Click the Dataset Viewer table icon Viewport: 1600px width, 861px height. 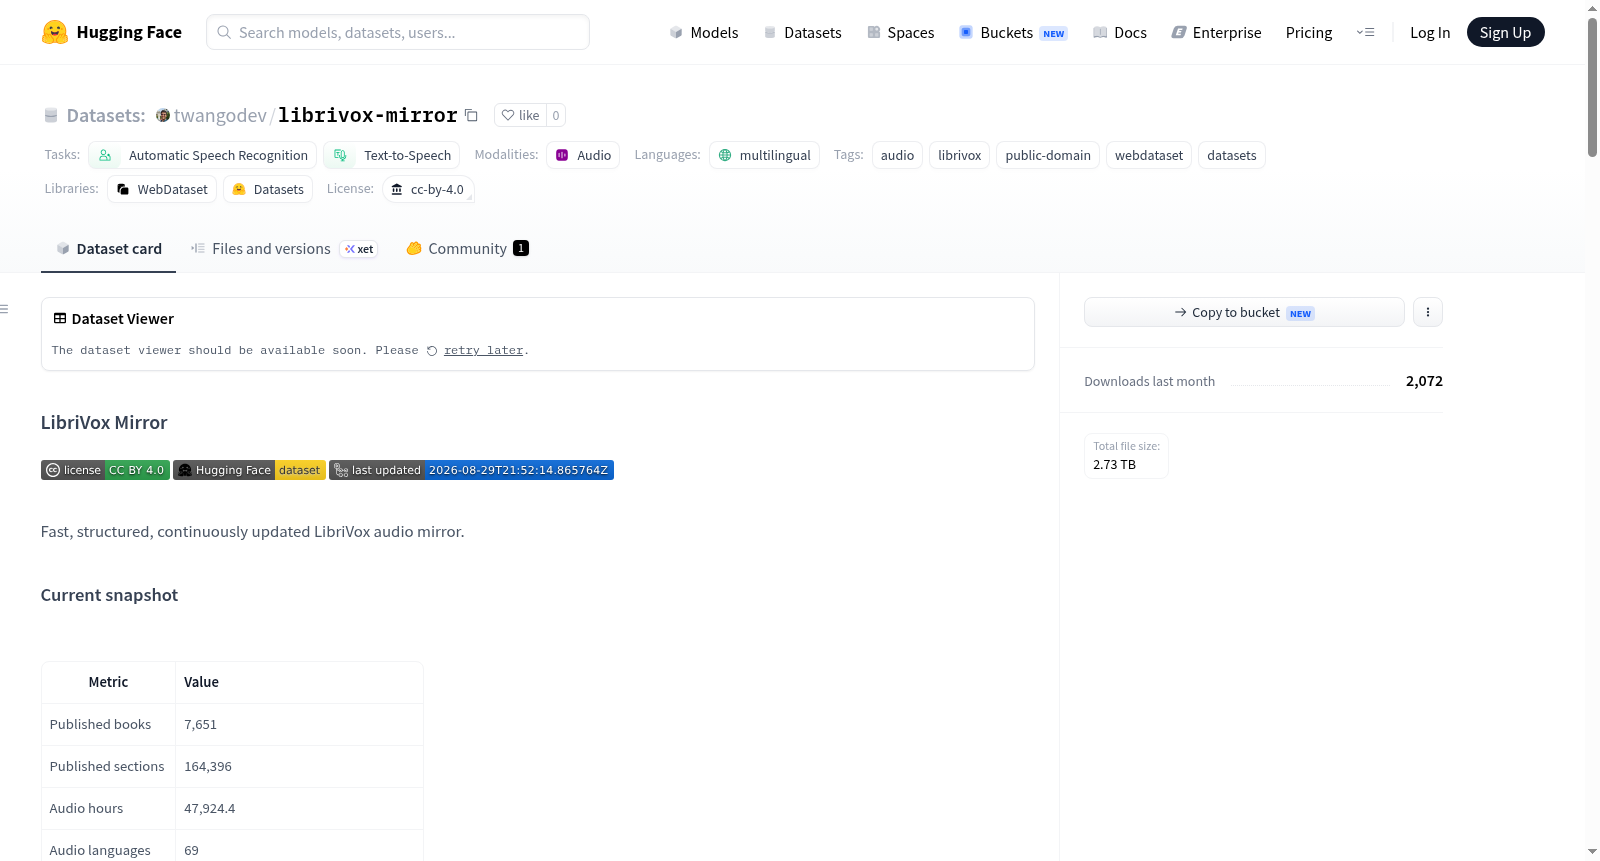point(60,318)
